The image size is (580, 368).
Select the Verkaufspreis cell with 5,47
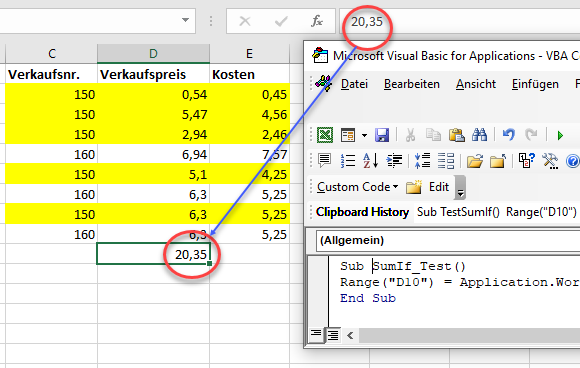pos(154,114)
